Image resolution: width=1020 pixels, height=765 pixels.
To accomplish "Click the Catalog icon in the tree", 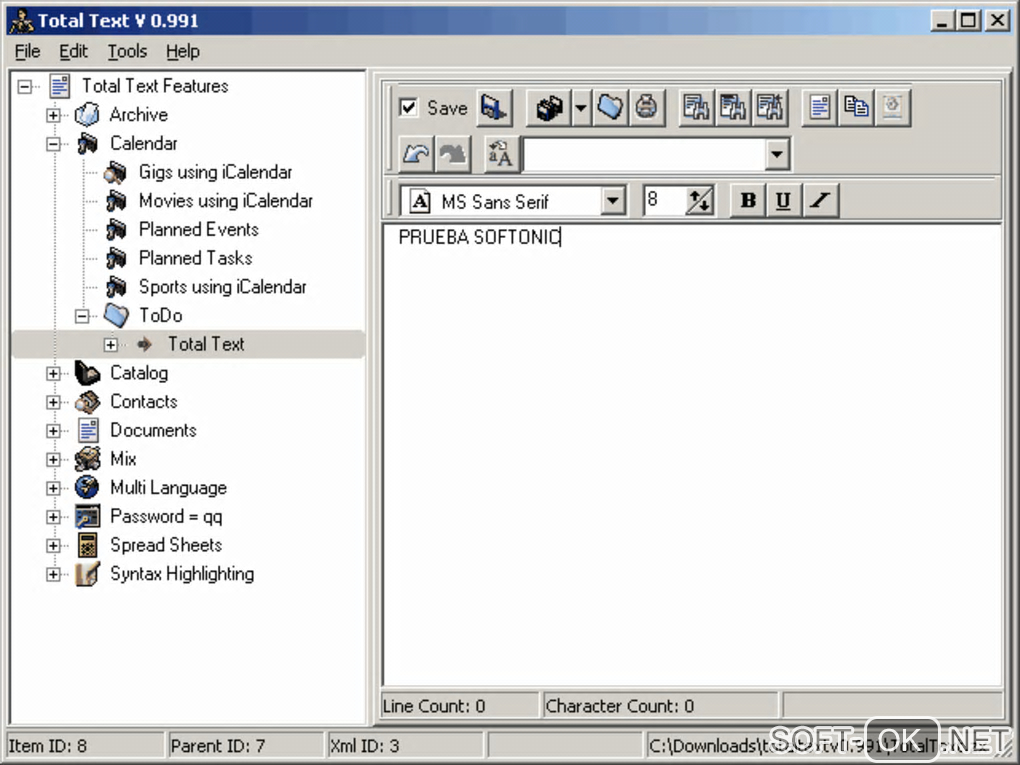I will 87,373.
